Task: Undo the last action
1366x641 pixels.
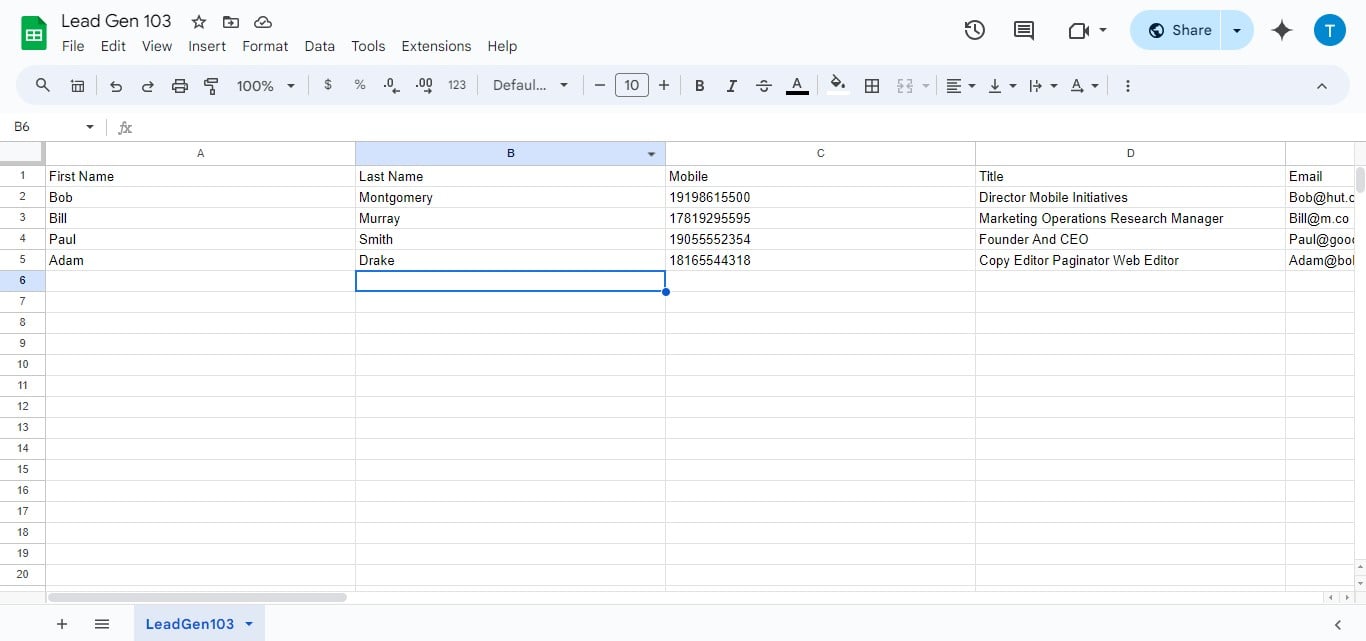Action: [x=115, y=85]
